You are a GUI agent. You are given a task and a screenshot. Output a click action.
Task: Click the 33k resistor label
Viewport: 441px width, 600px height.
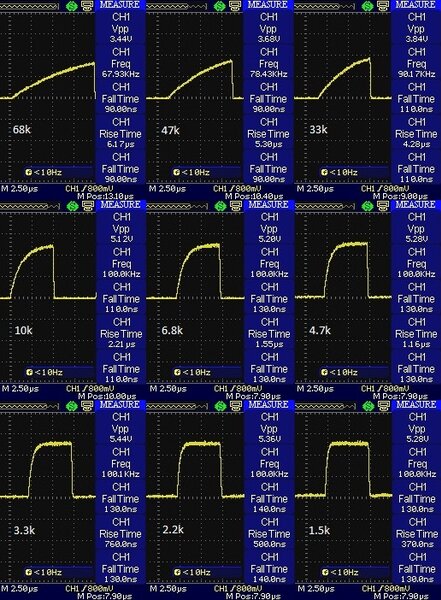coord(318,130)
